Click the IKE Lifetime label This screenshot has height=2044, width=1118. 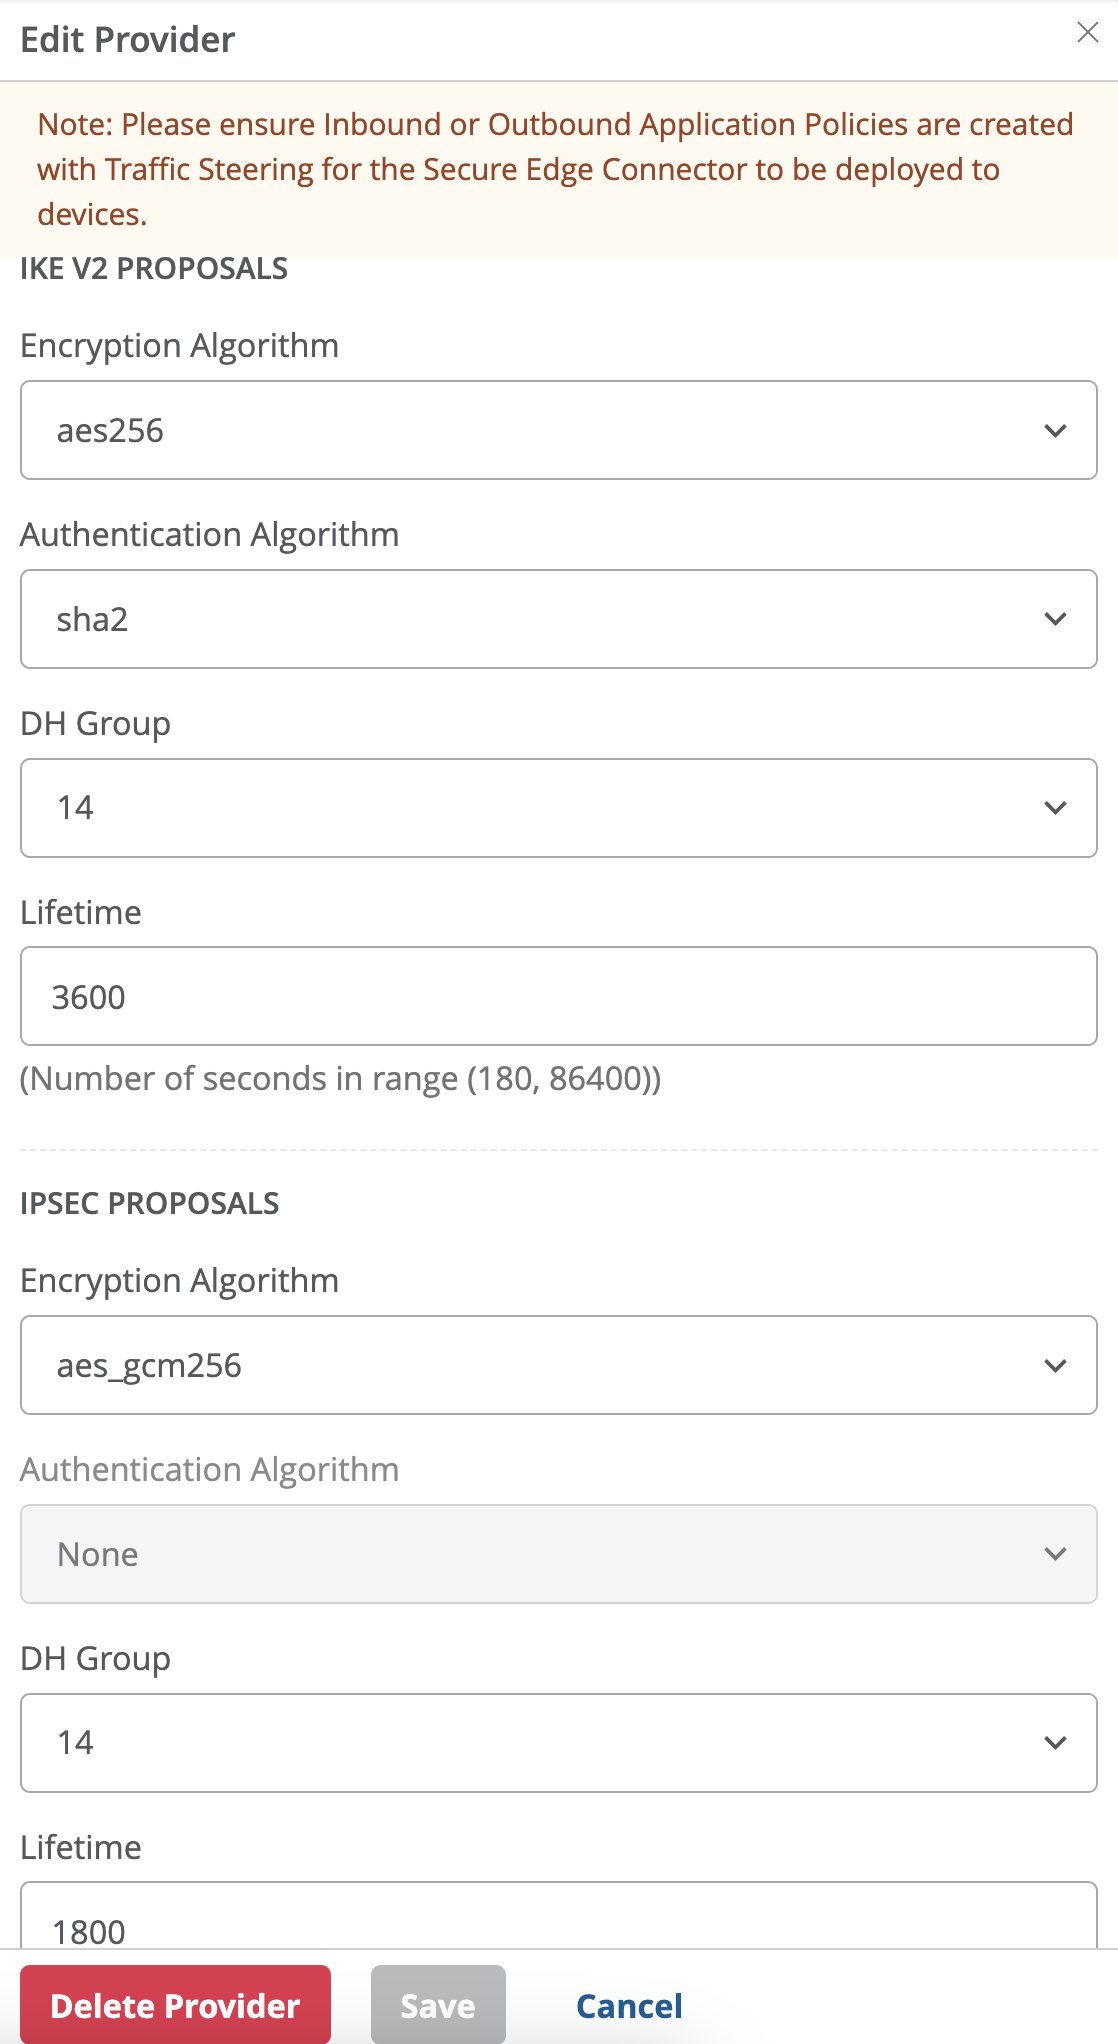(81, 913)
